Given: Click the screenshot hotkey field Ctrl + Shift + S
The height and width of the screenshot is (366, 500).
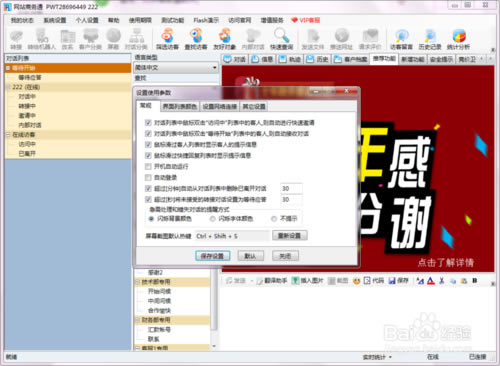Looking at the screenshot, I should (232, 236).
